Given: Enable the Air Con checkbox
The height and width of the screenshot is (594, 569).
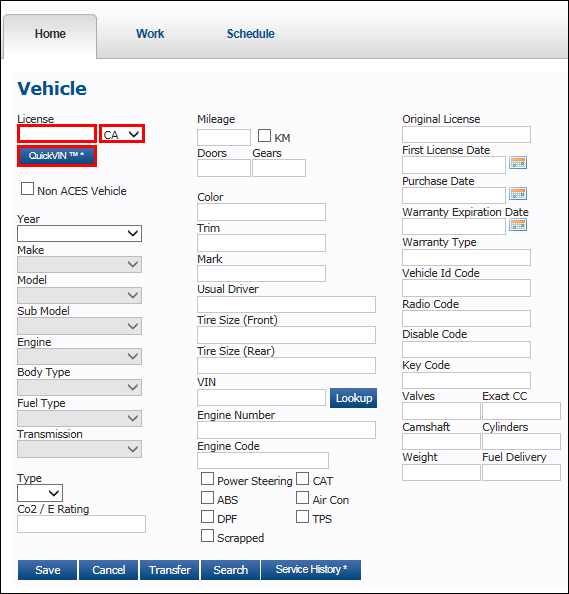Looking at the screenshot, I should [302, 497].
